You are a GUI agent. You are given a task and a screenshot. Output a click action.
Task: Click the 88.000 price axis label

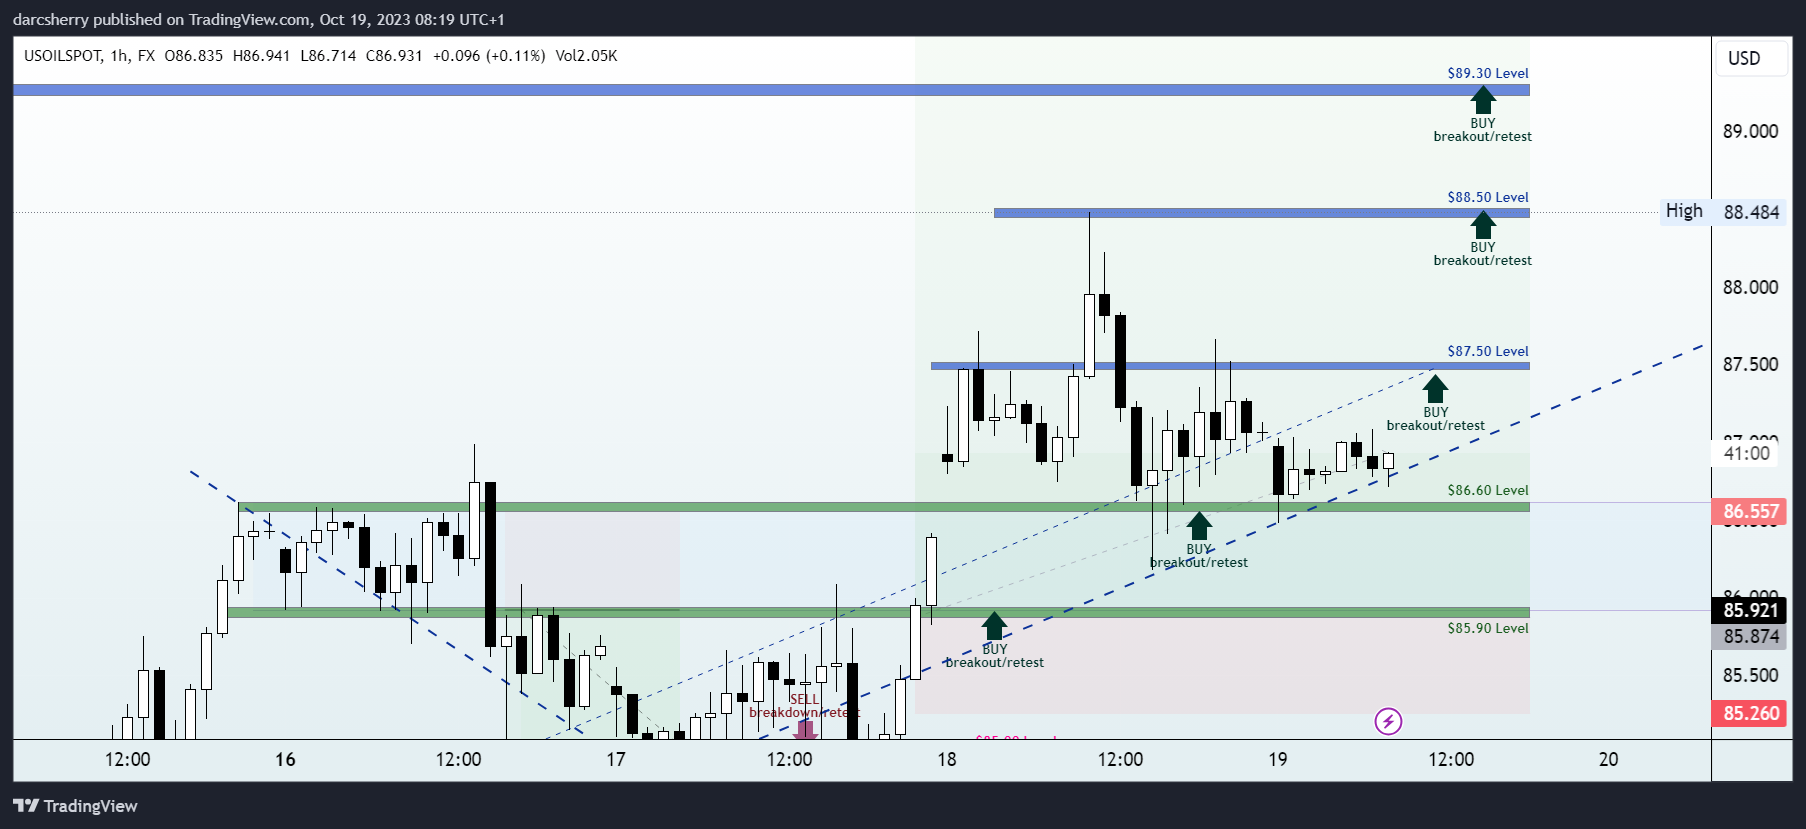point(1750,287)
